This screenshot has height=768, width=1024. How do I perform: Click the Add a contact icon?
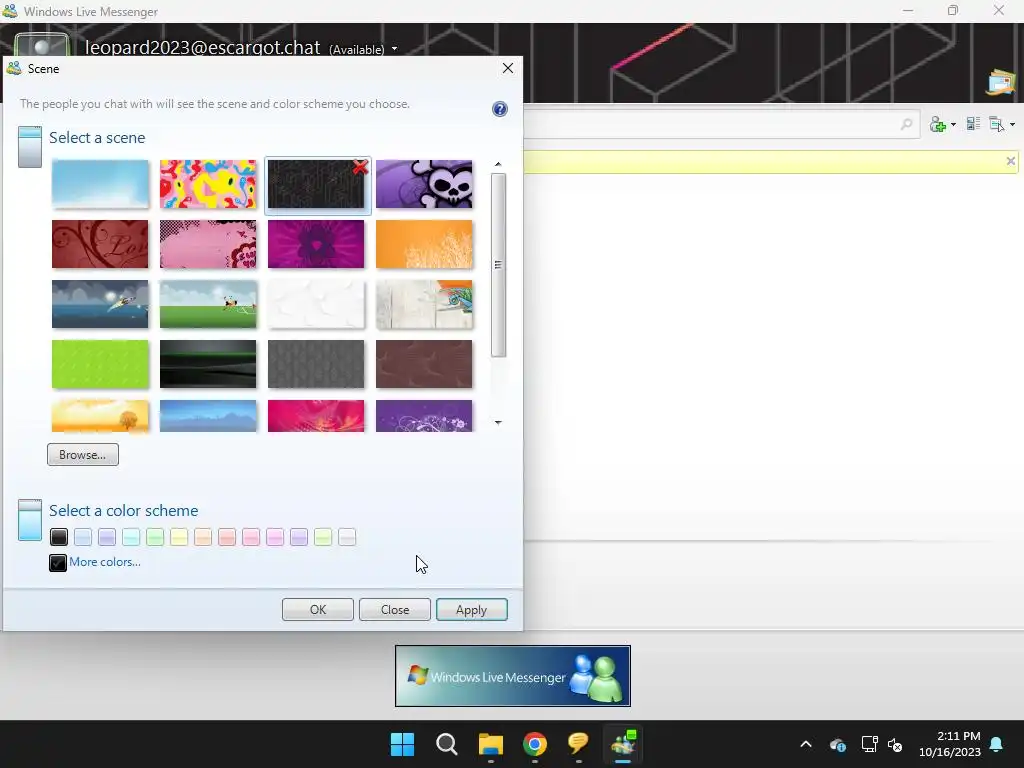click(x=938, y=124)
